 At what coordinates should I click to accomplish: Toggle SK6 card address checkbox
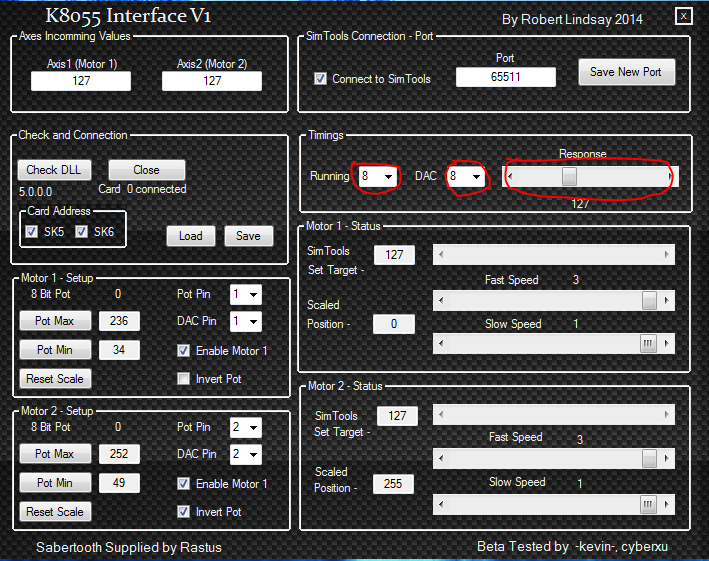coord(81,232)
